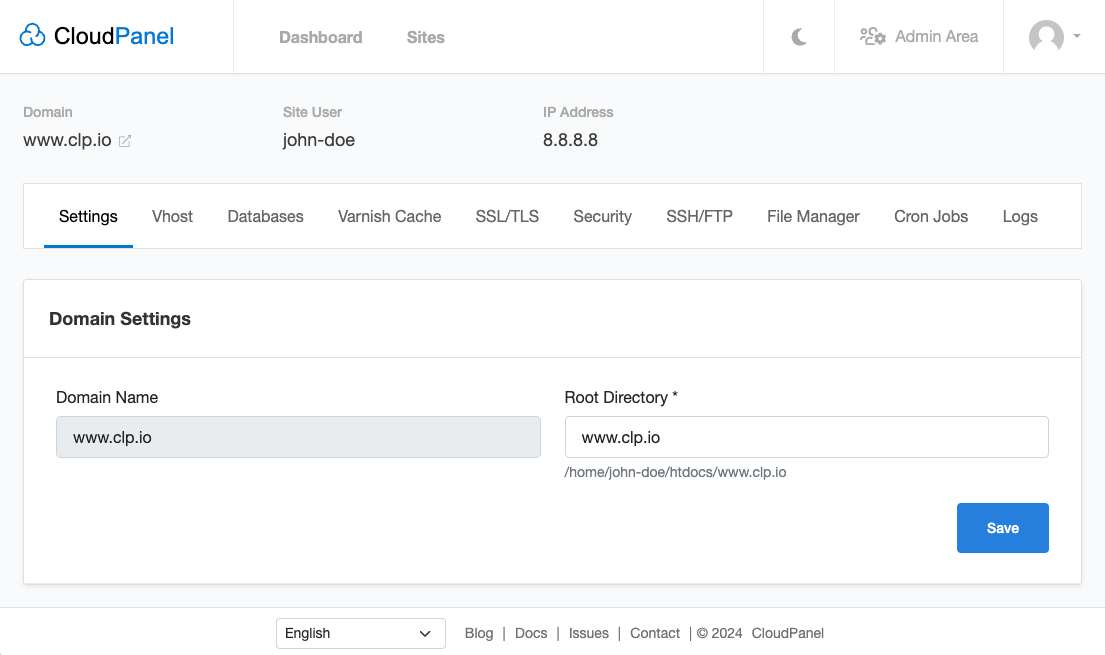
Task: View the Cron Jobs tab
Action: 930,216
